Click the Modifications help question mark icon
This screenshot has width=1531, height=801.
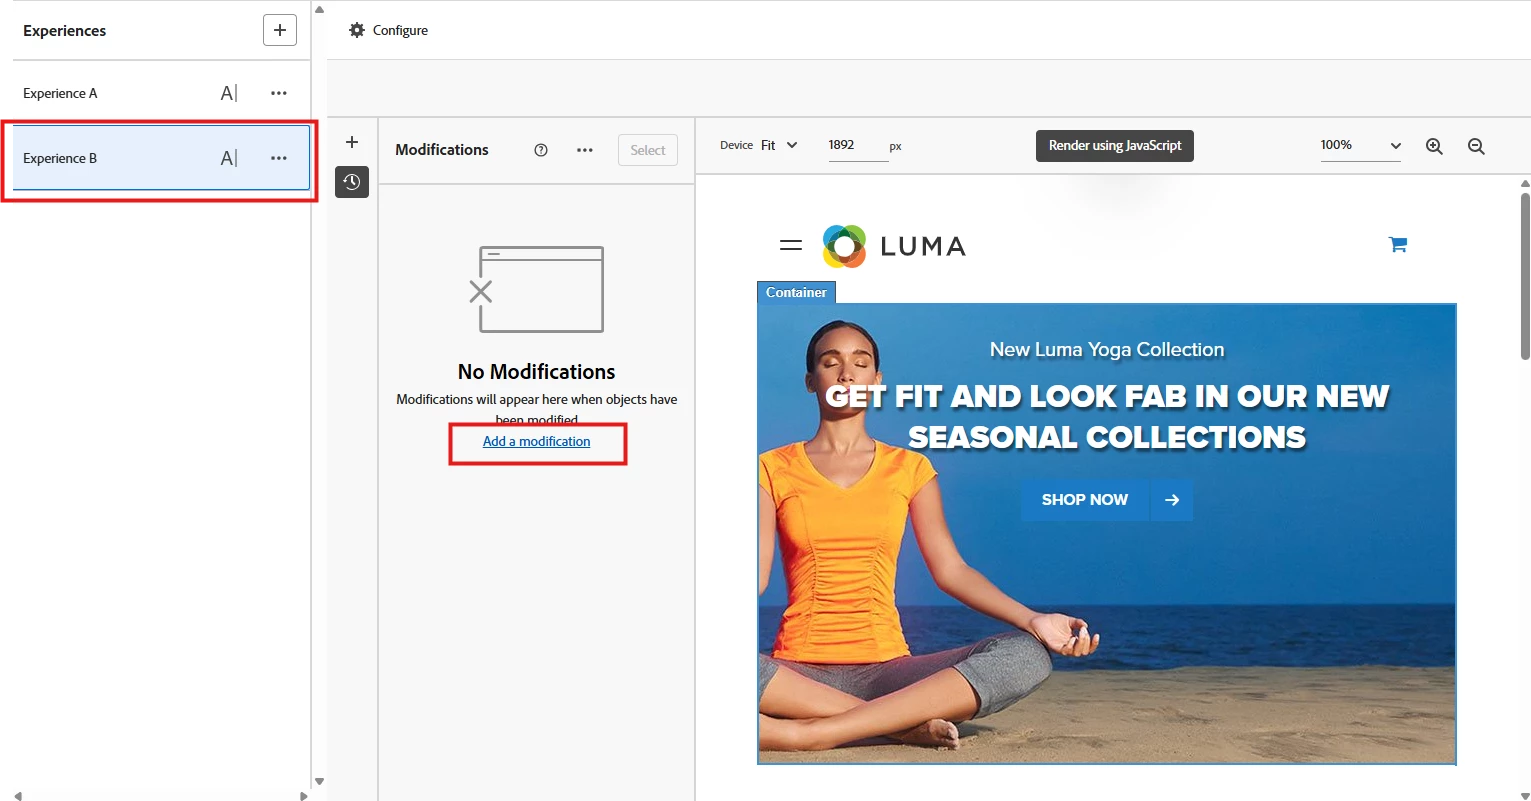(541, 150)
